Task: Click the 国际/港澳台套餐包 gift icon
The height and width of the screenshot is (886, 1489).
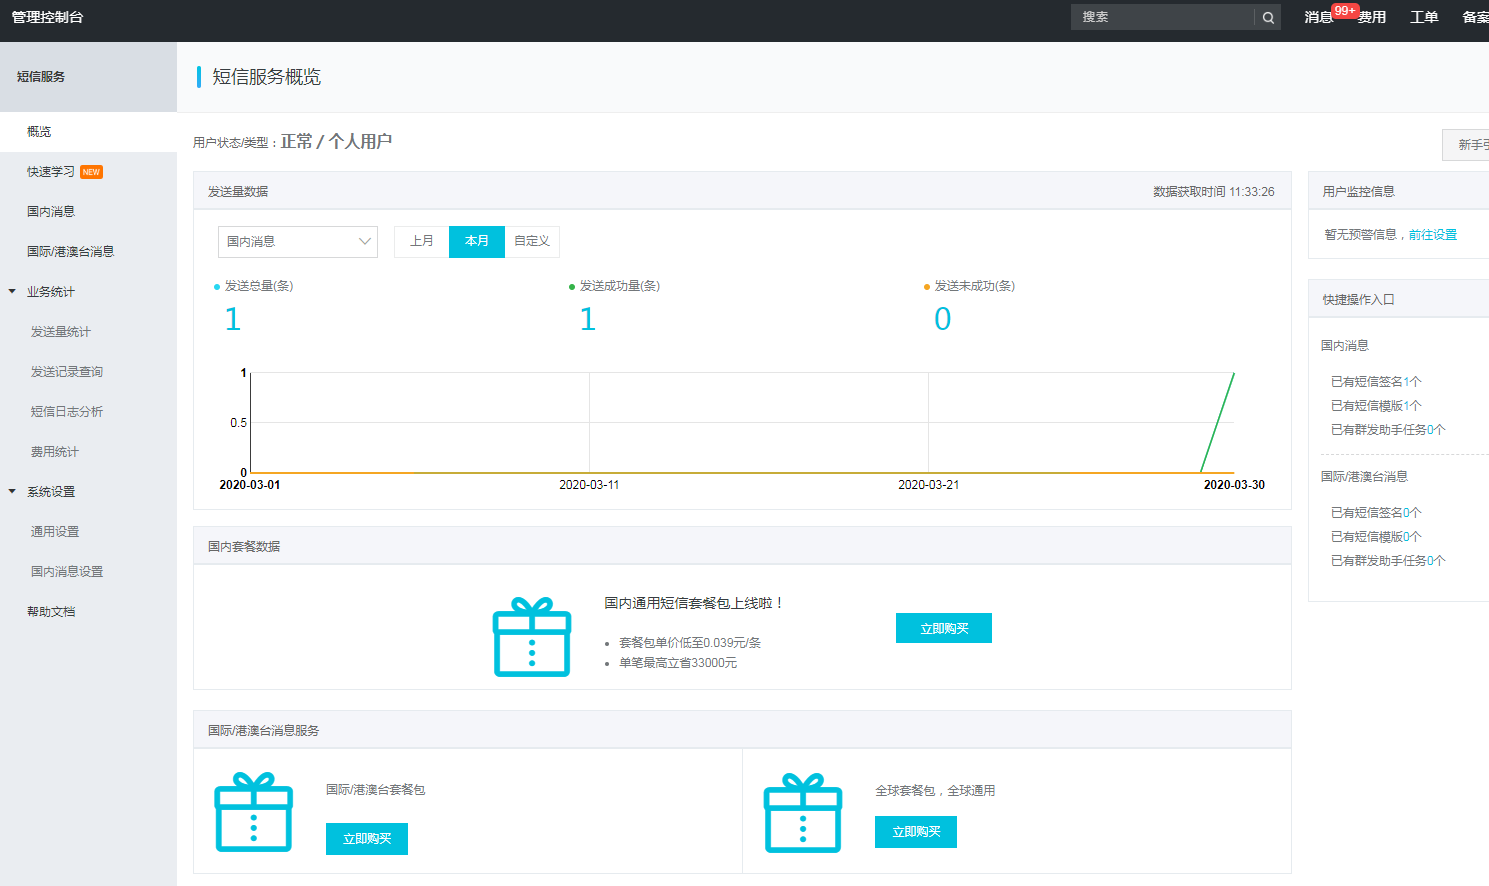Action: pyautogui.click(x=254, y=812)
